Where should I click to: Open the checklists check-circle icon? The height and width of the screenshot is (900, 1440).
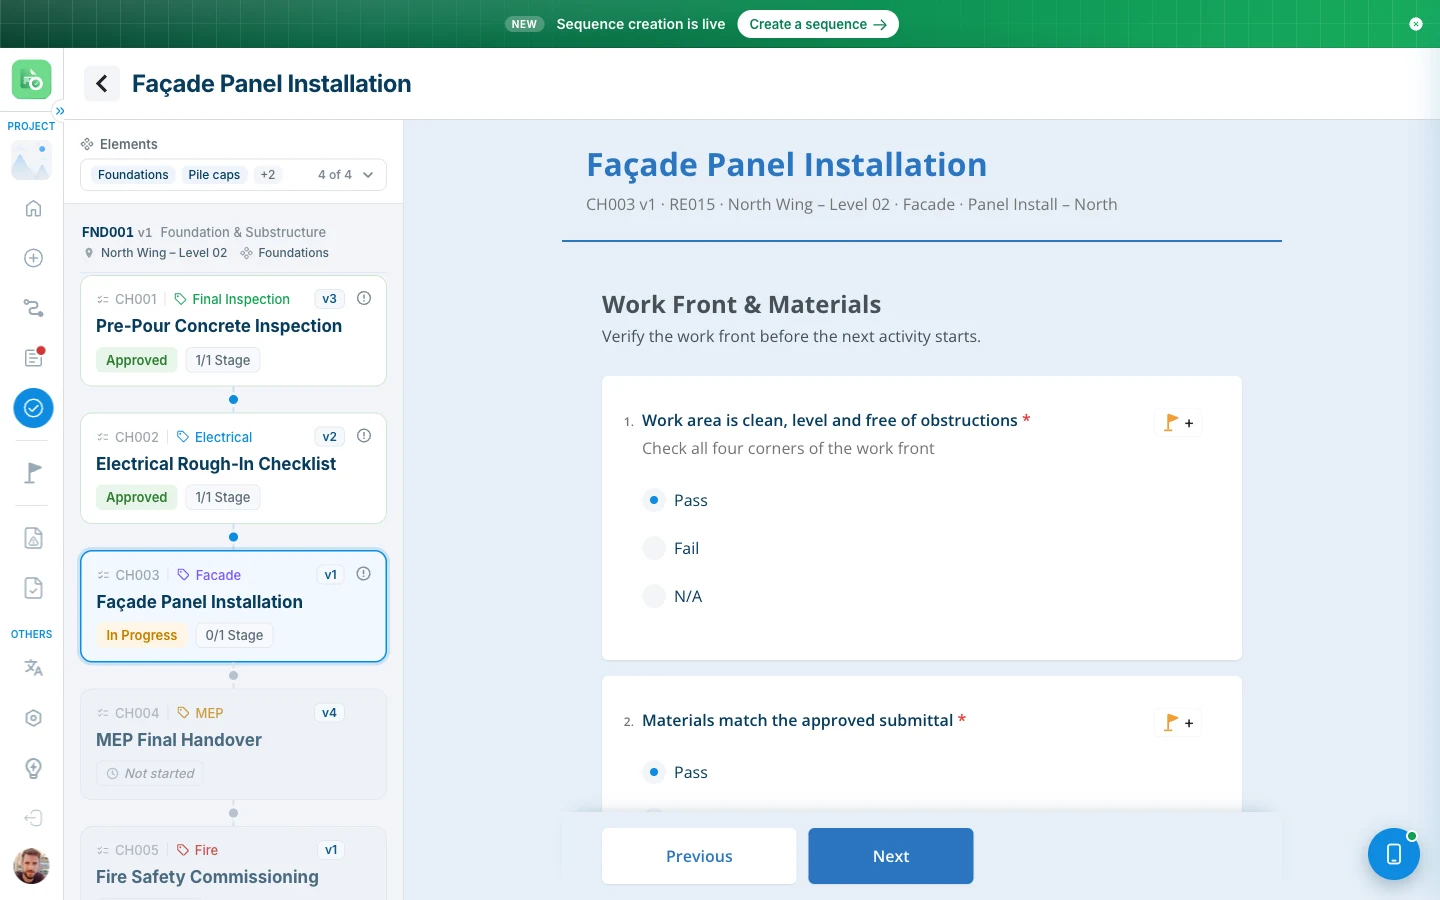pos(33,408)
